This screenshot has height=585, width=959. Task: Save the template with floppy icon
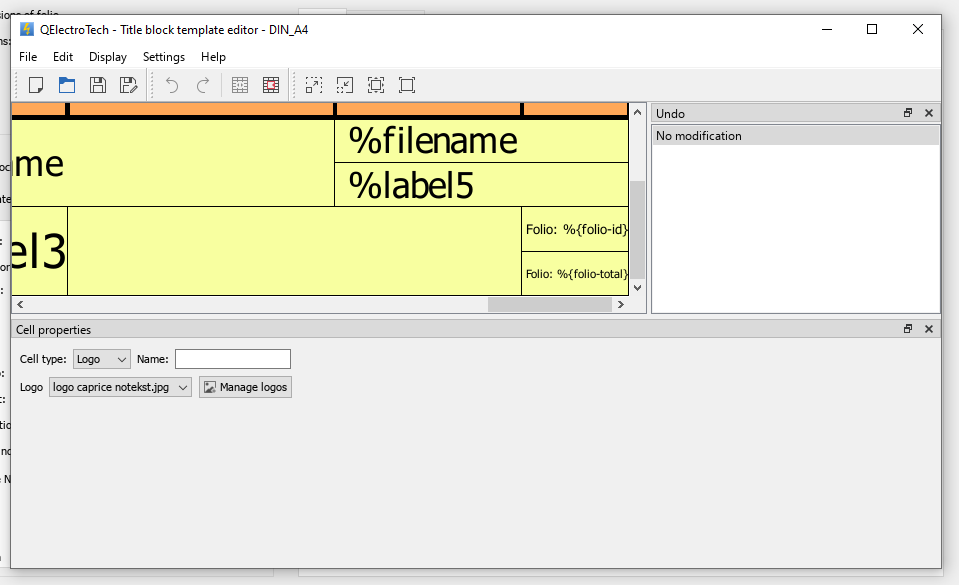(97, 85)
